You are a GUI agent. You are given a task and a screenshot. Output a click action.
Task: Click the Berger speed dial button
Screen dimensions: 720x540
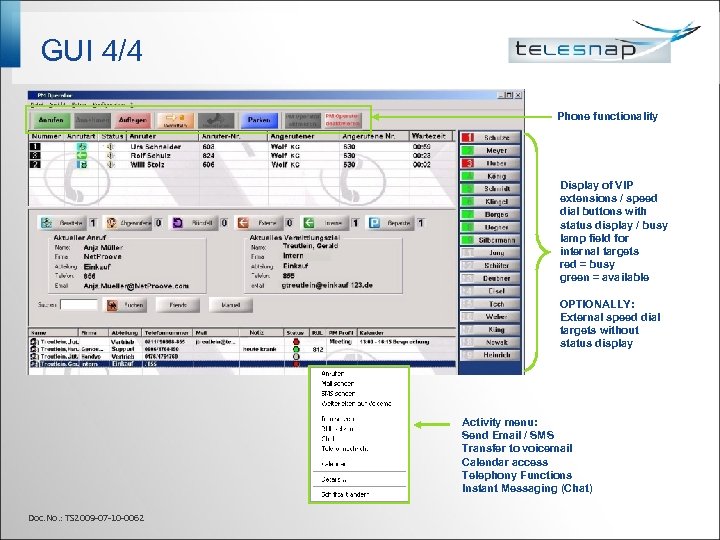click(490, 214)
